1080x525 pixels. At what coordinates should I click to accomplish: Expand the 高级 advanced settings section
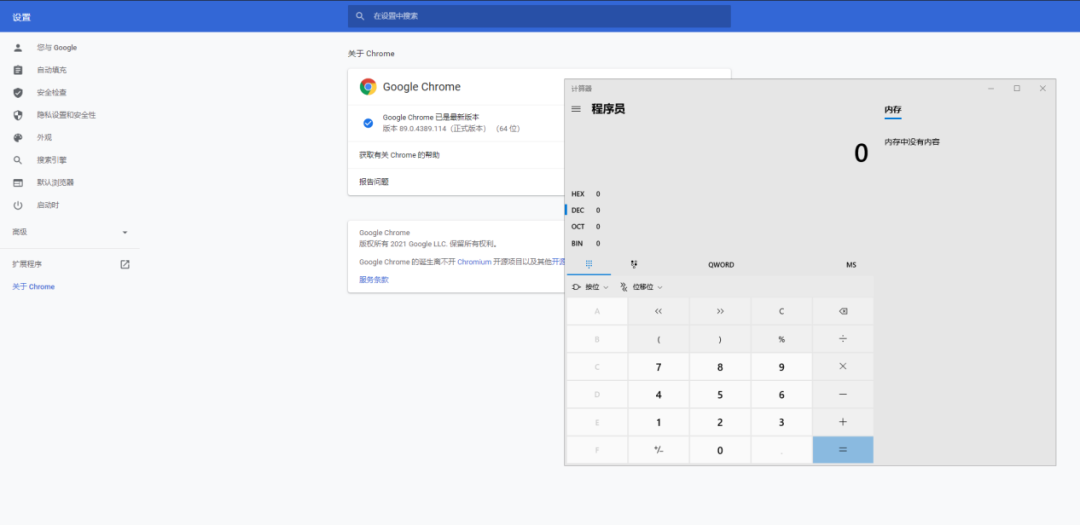tap(70, 232)
